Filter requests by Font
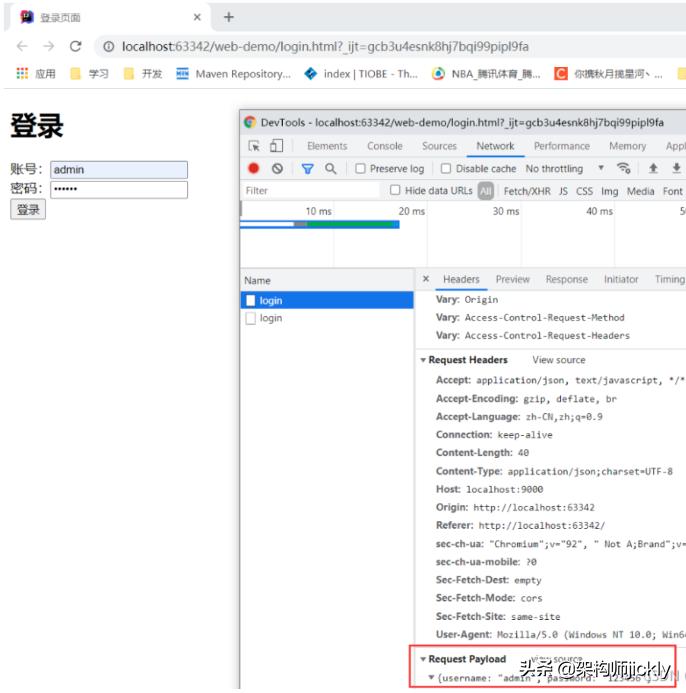Viewport: 686px width, 693px height. pos(672,191)
